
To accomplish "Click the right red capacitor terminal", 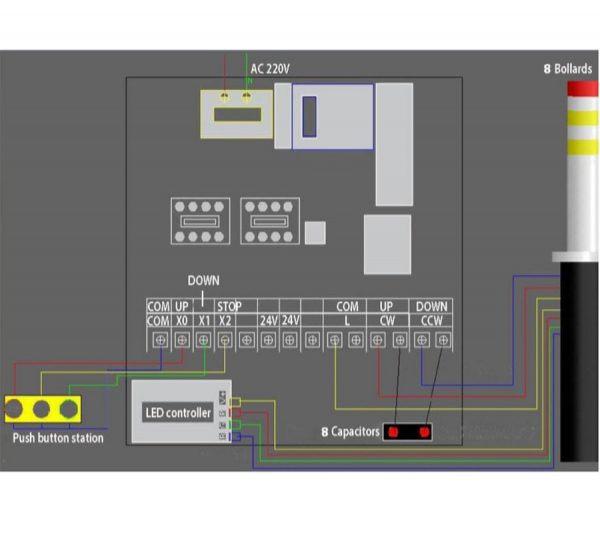I will [424, 432].
